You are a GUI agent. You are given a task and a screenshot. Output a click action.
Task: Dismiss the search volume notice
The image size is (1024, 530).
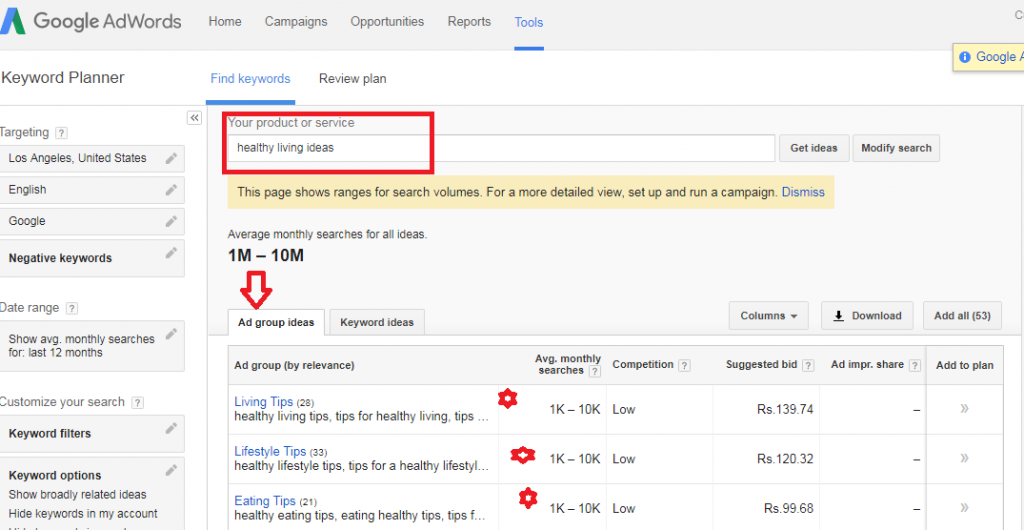(x=803, y=193)
